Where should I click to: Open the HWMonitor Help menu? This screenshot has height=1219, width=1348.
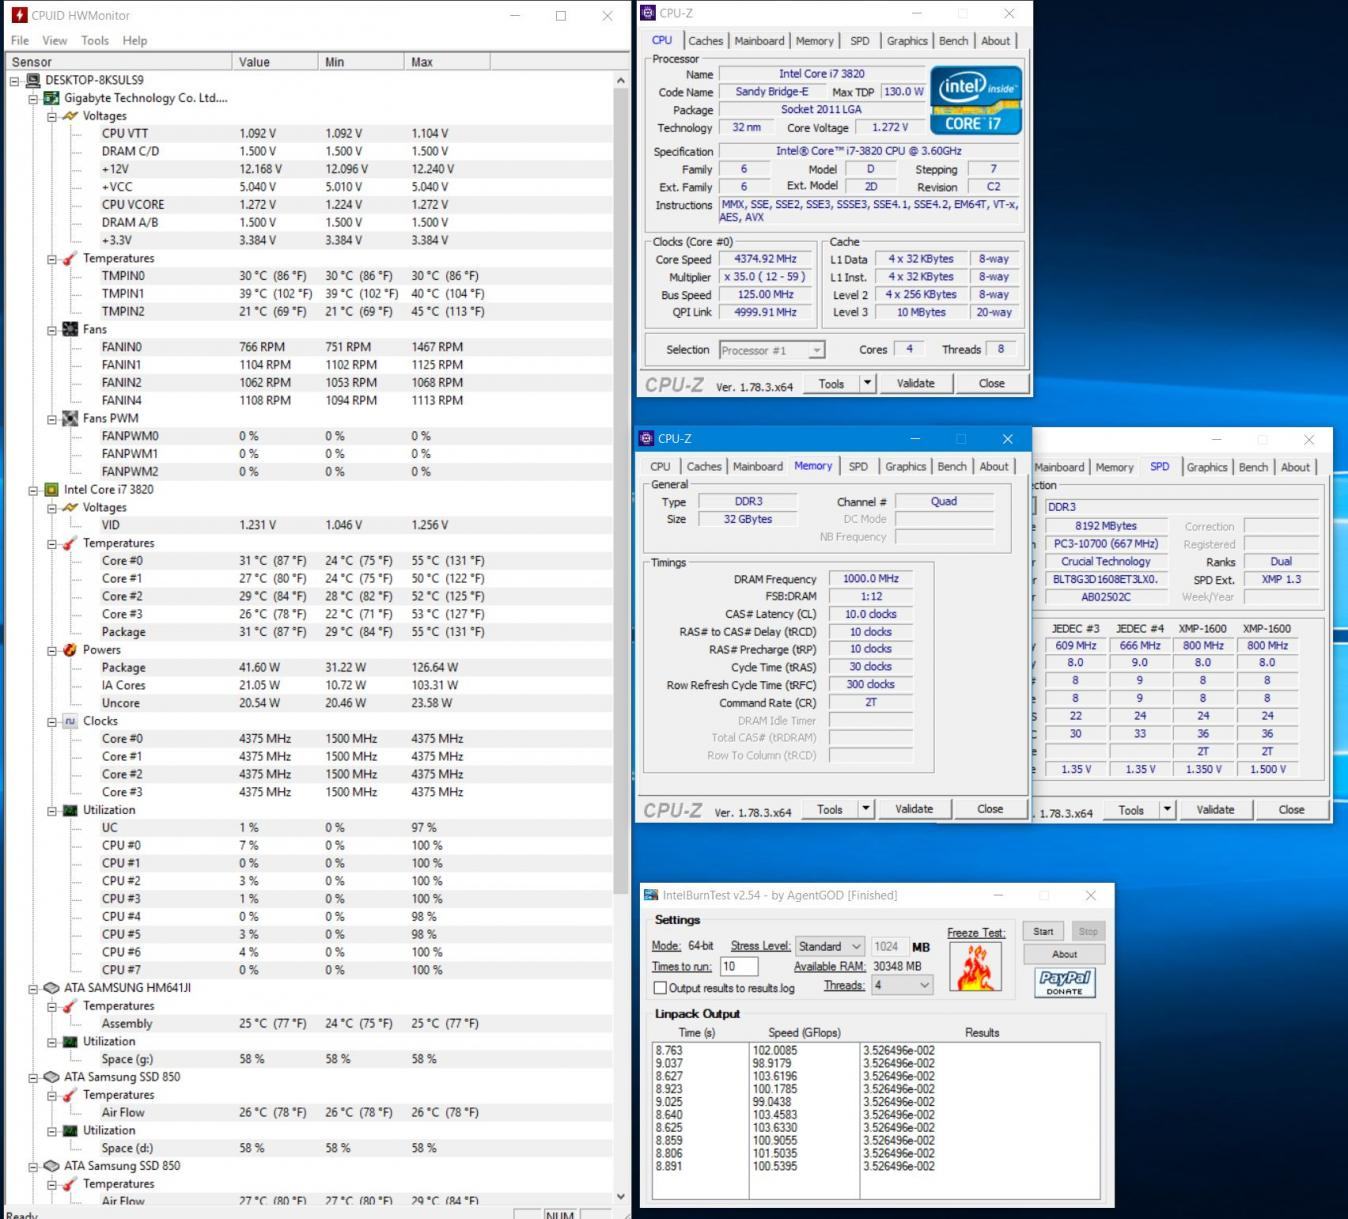point(135,41)
